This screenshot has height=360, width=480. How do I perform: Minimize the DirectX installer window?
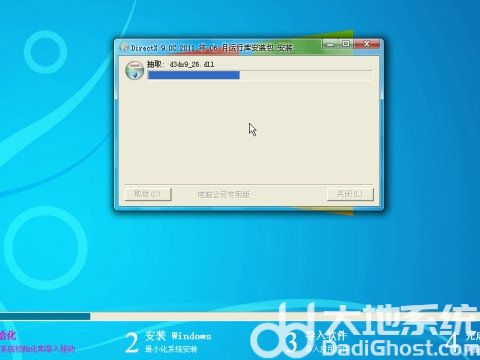tap(330, 44)
